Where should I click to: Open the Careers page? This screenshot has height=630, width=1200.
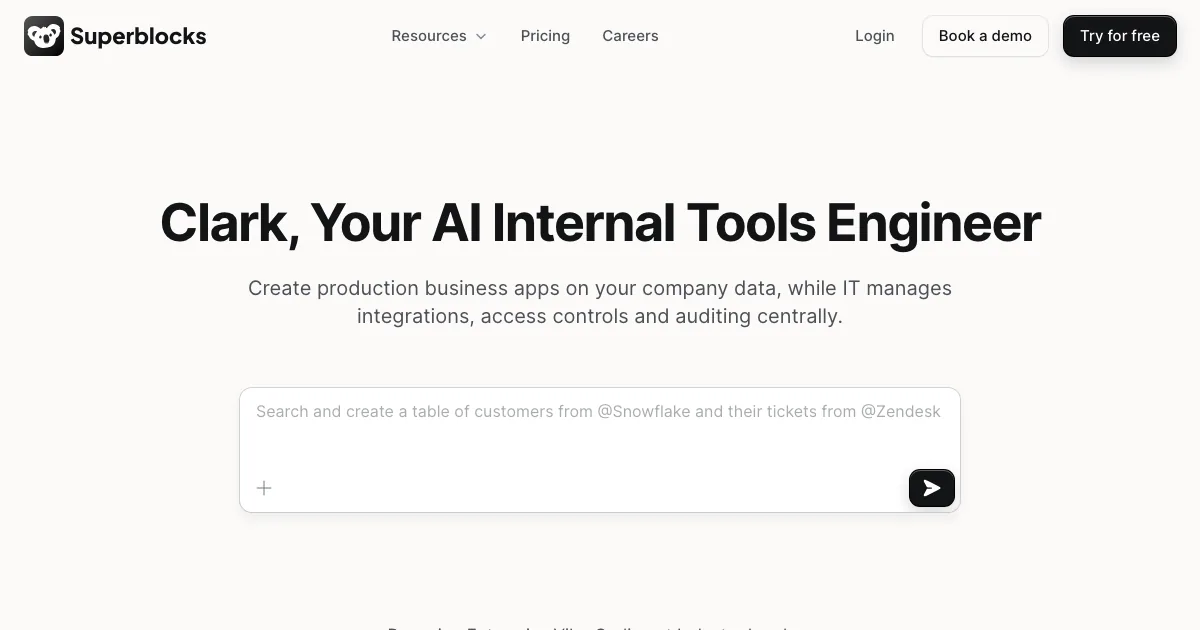630,36
